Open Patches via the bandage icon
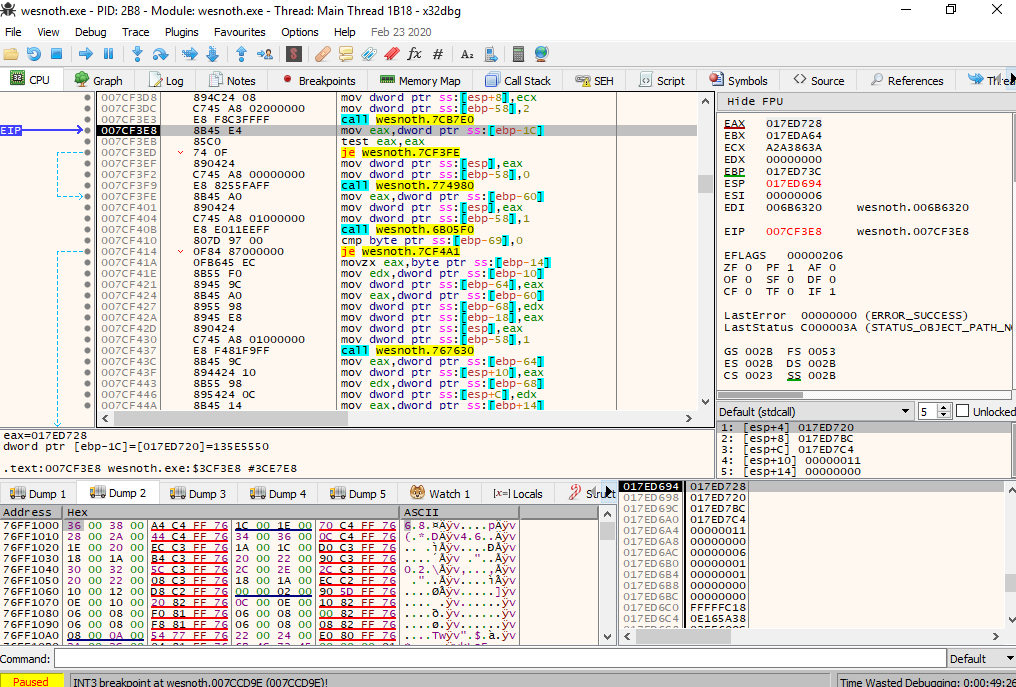Screen dimensions: 1016x687 point(323,54)
